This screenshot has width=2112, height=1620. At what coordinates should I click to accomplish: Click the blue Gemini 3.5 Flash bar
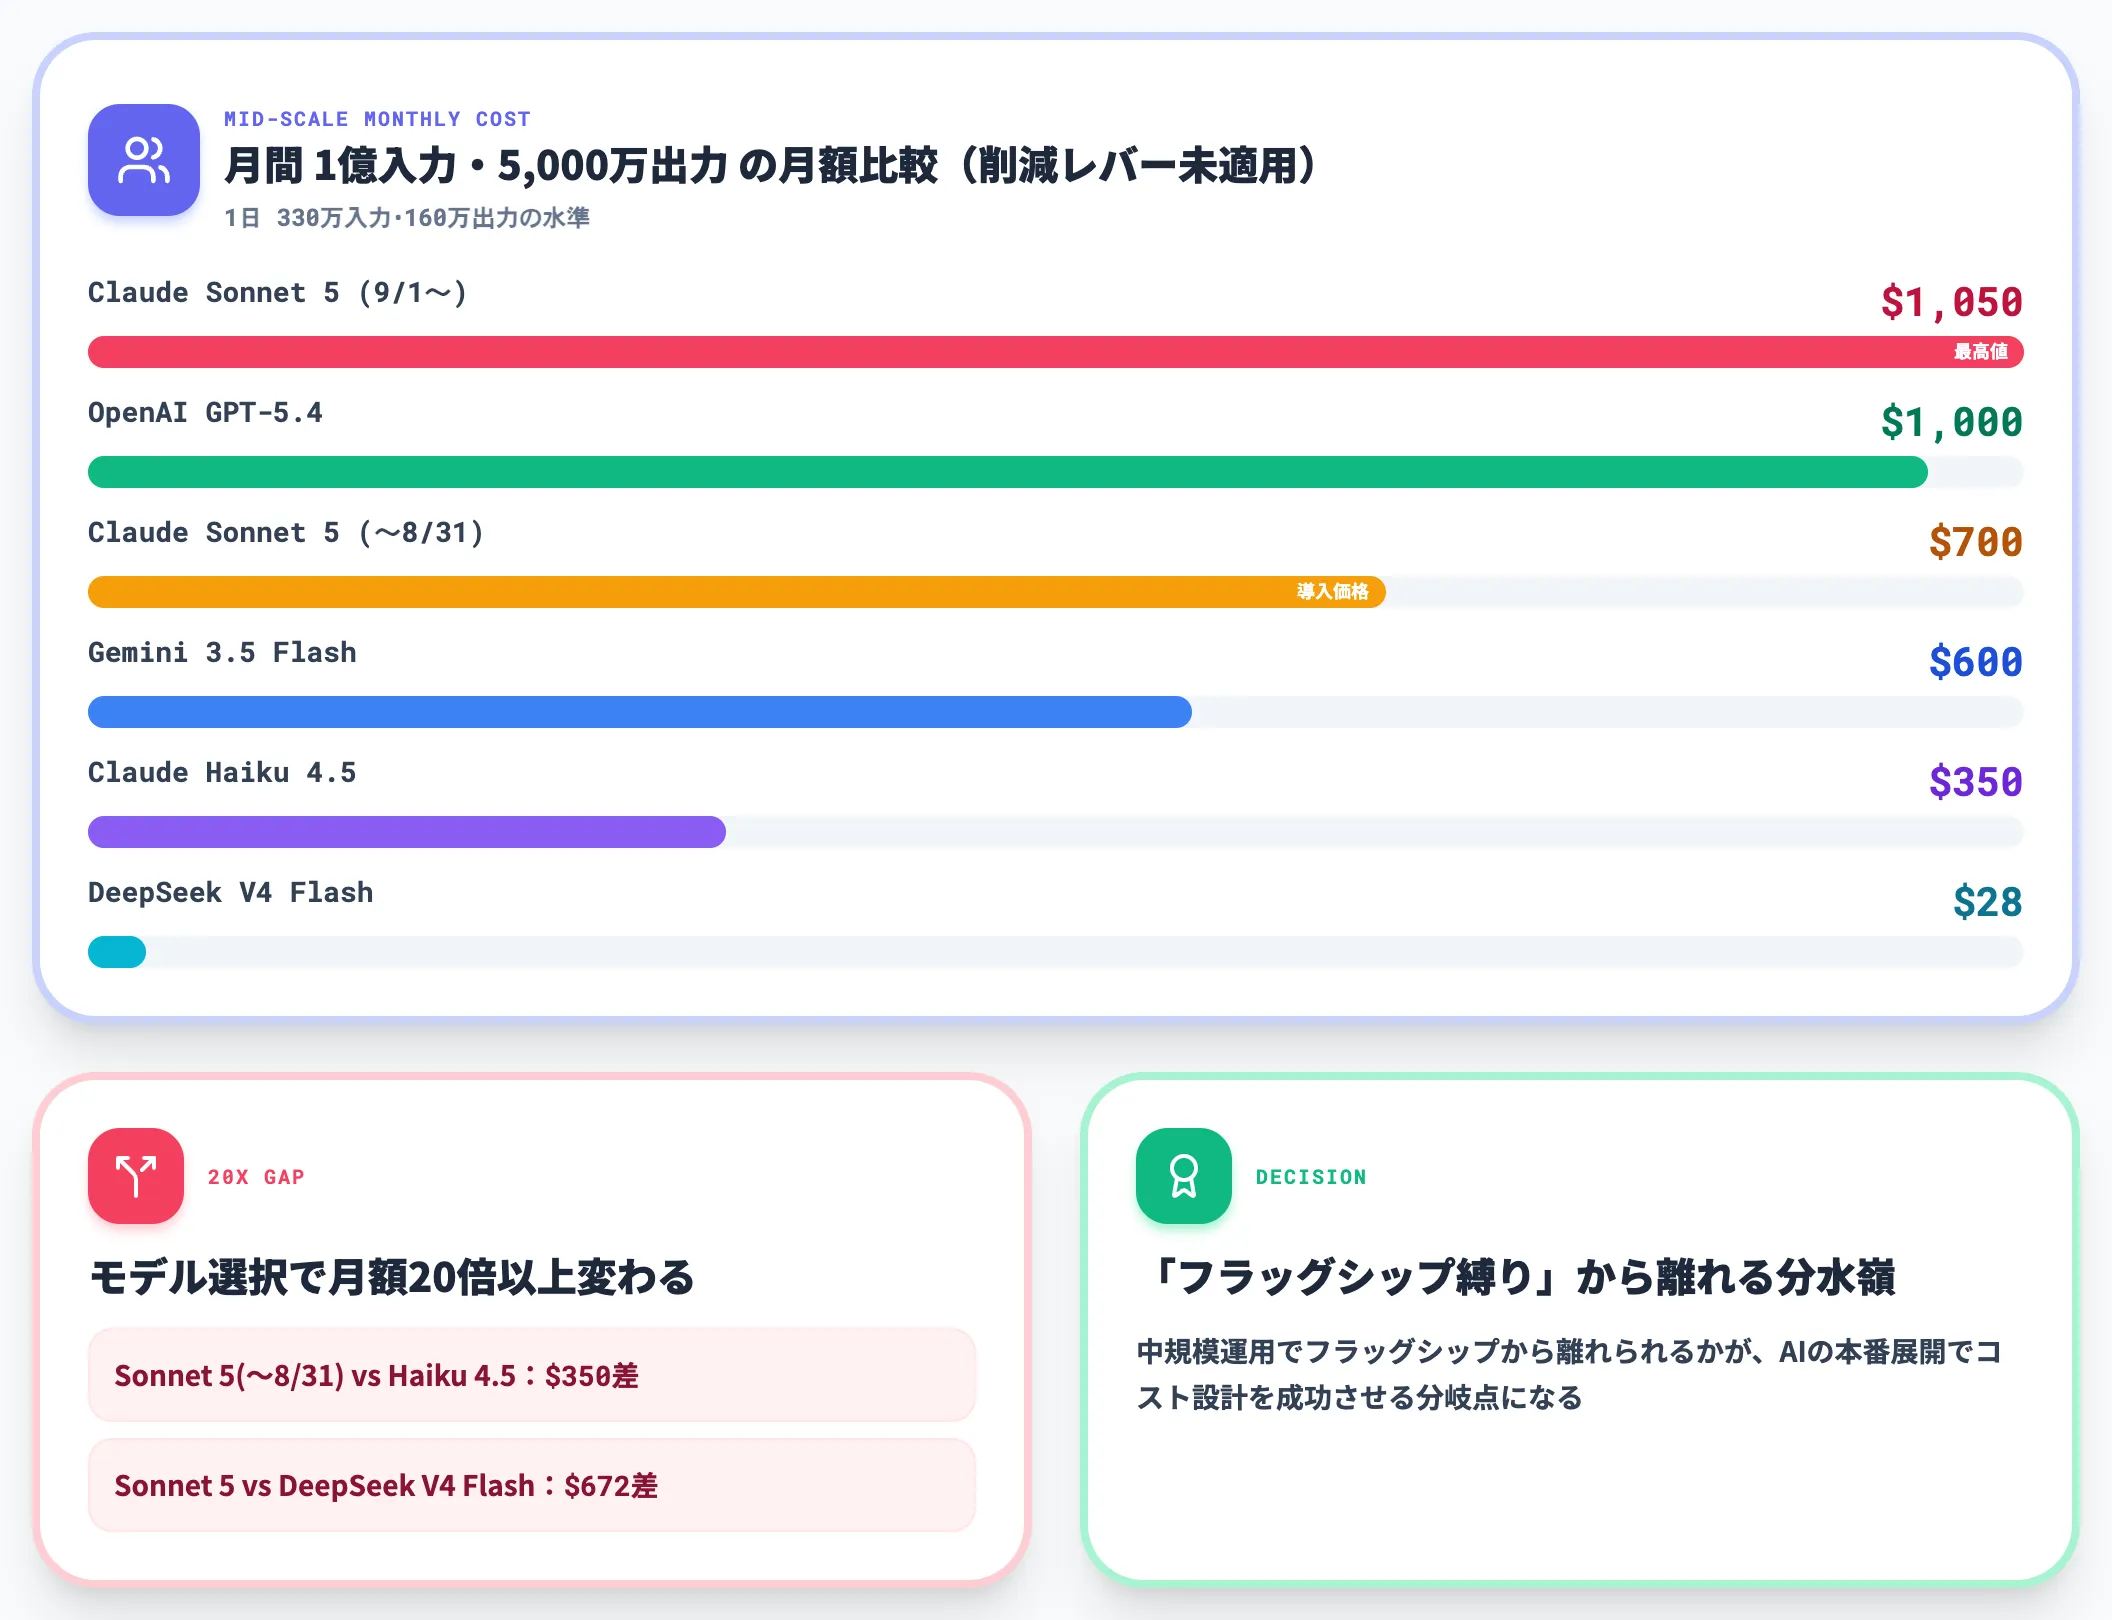[x=640, y=712]
